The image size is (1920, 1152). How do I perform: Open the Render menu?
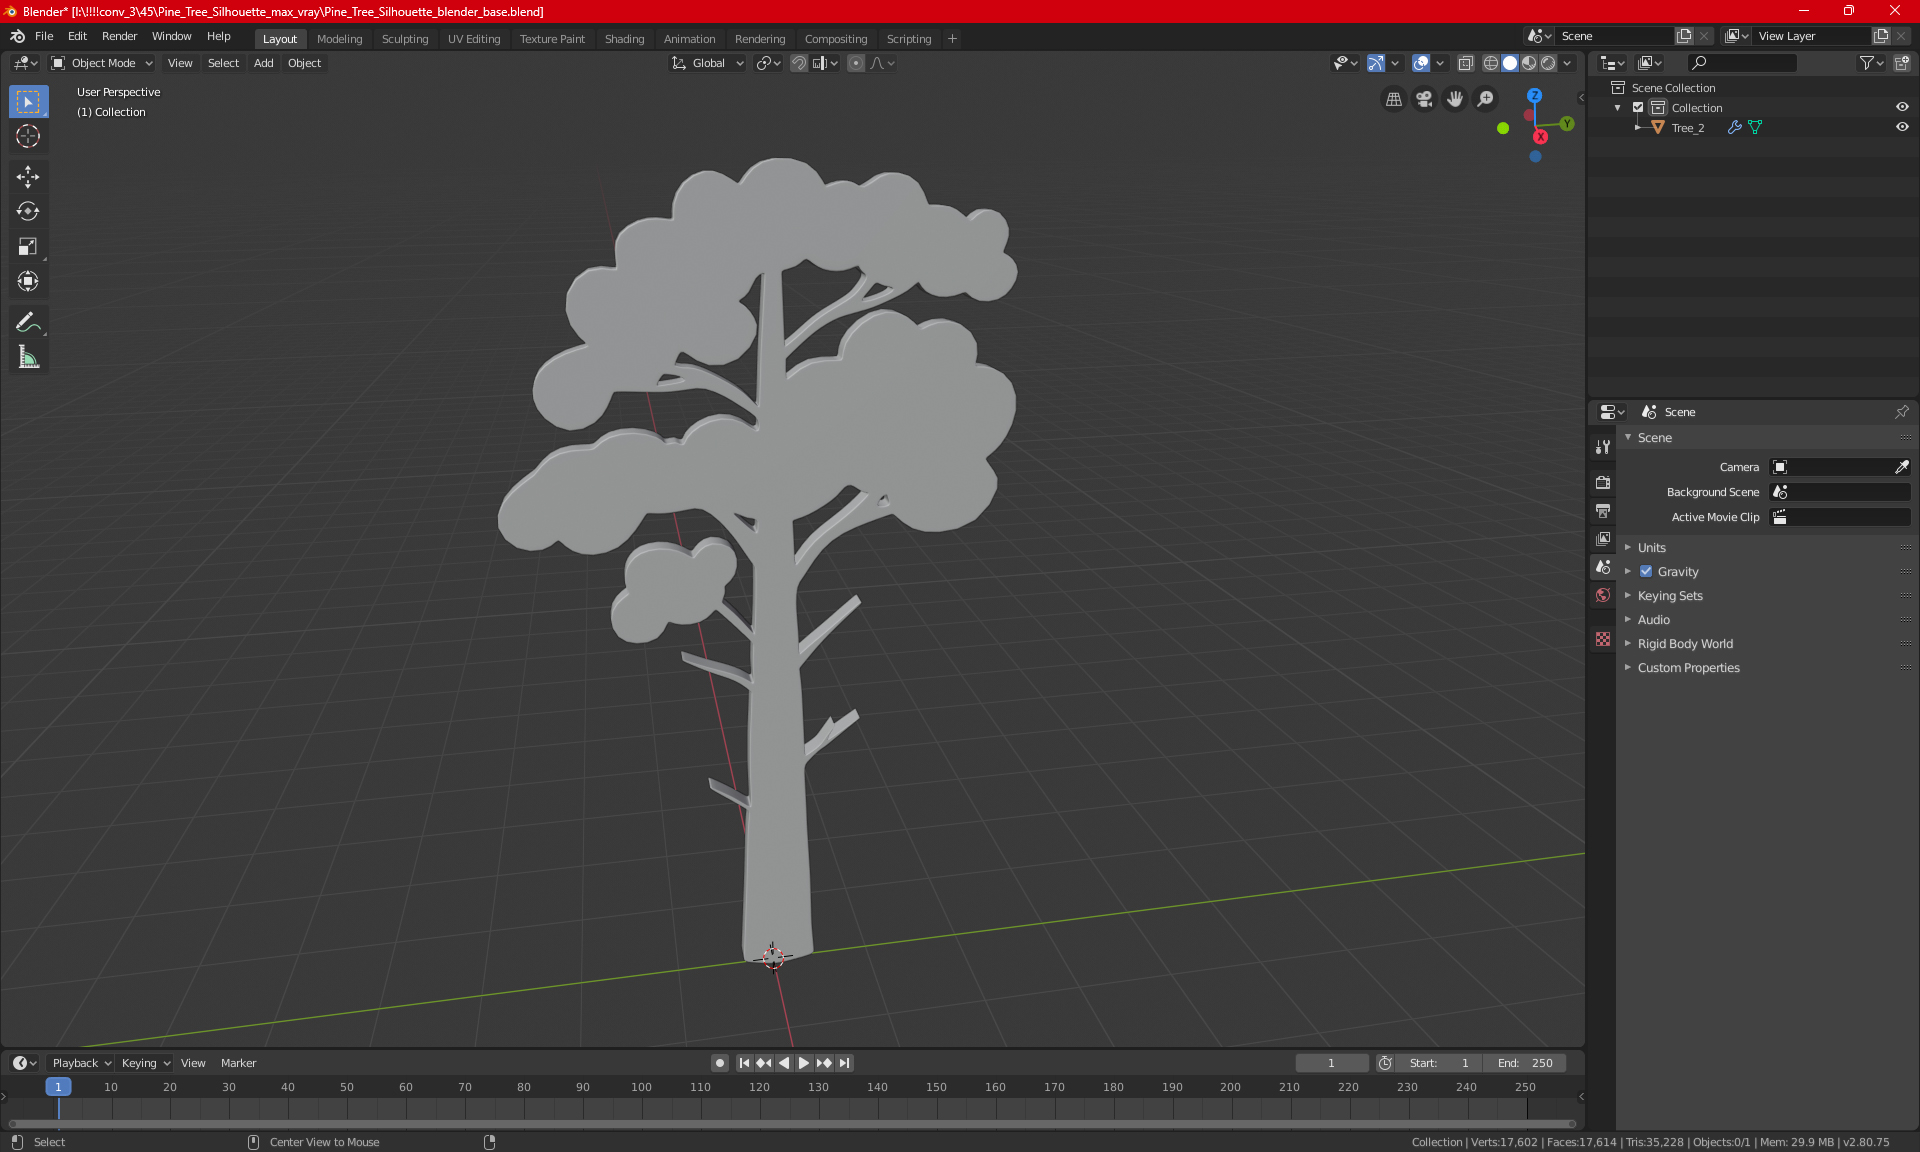click(x=119, y=36)
